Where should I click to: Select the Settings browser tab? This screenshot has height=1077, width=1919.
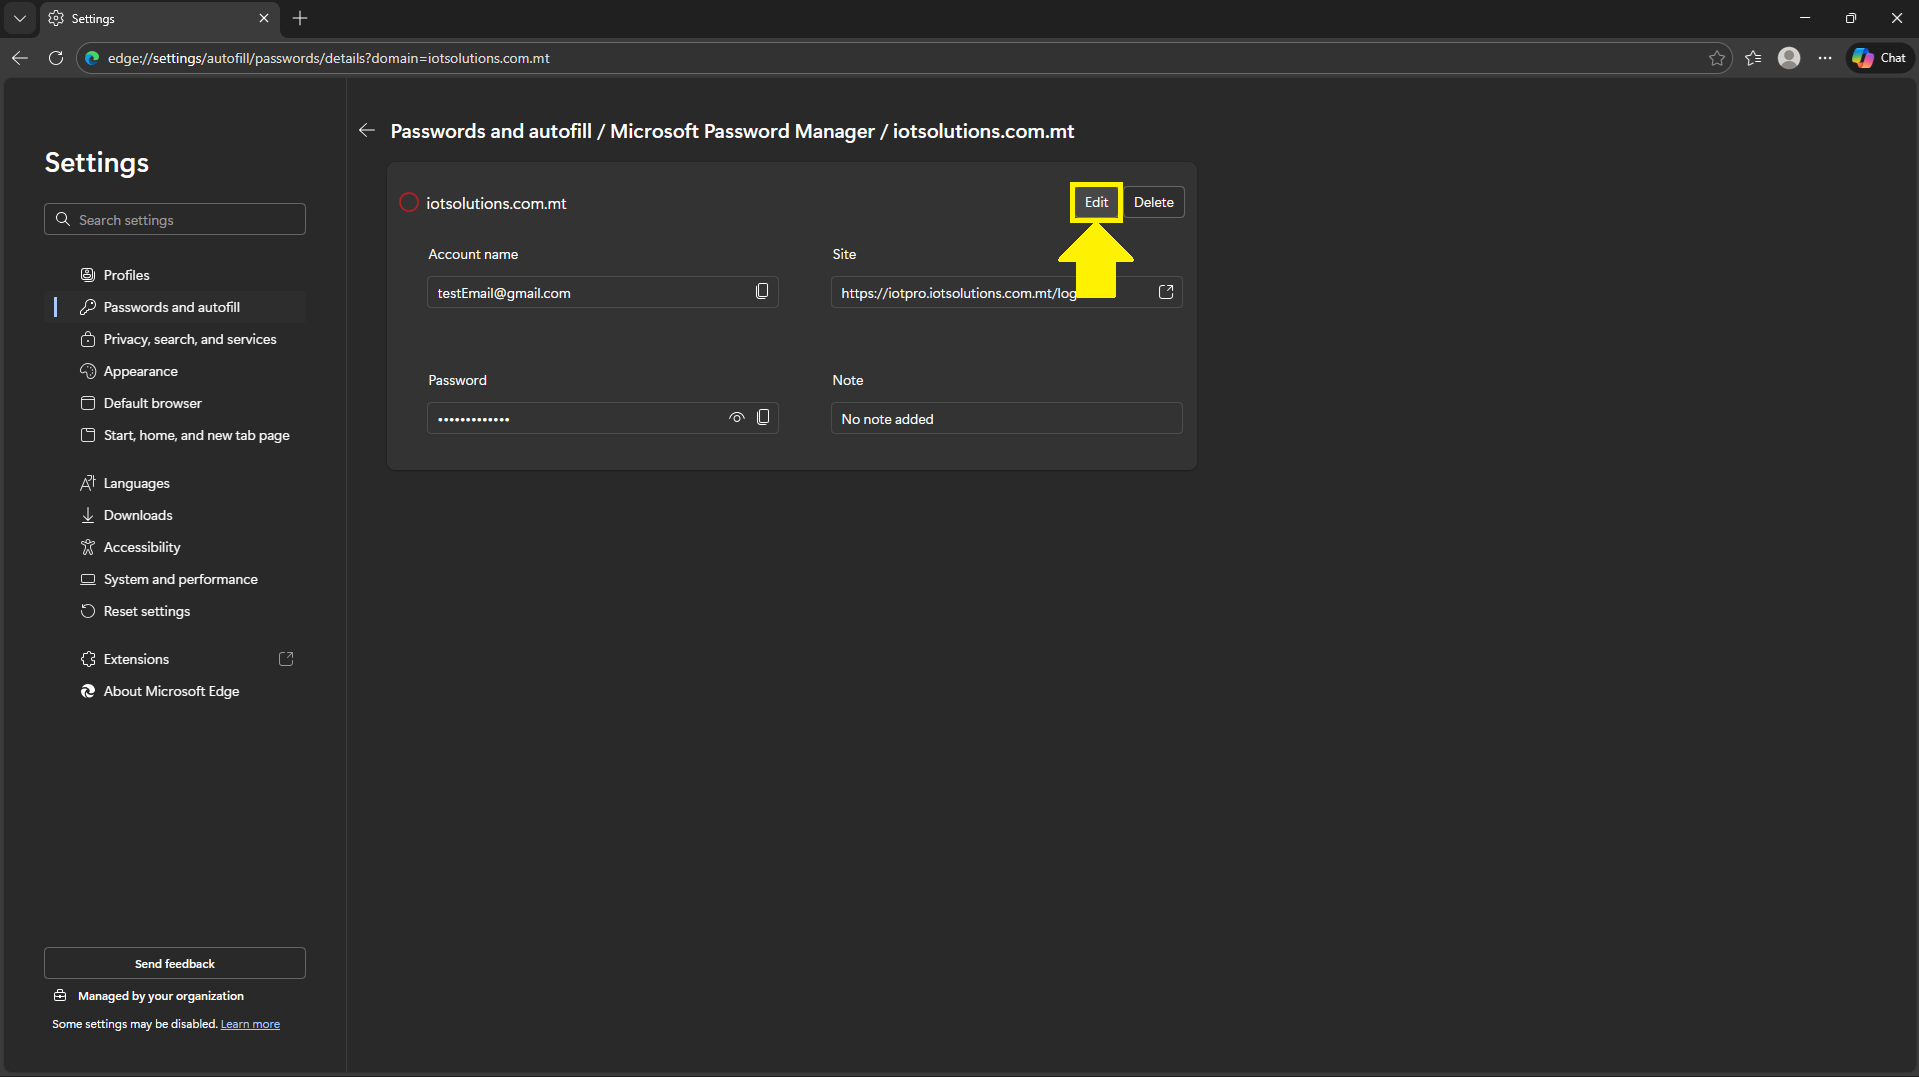coord(160,18)
